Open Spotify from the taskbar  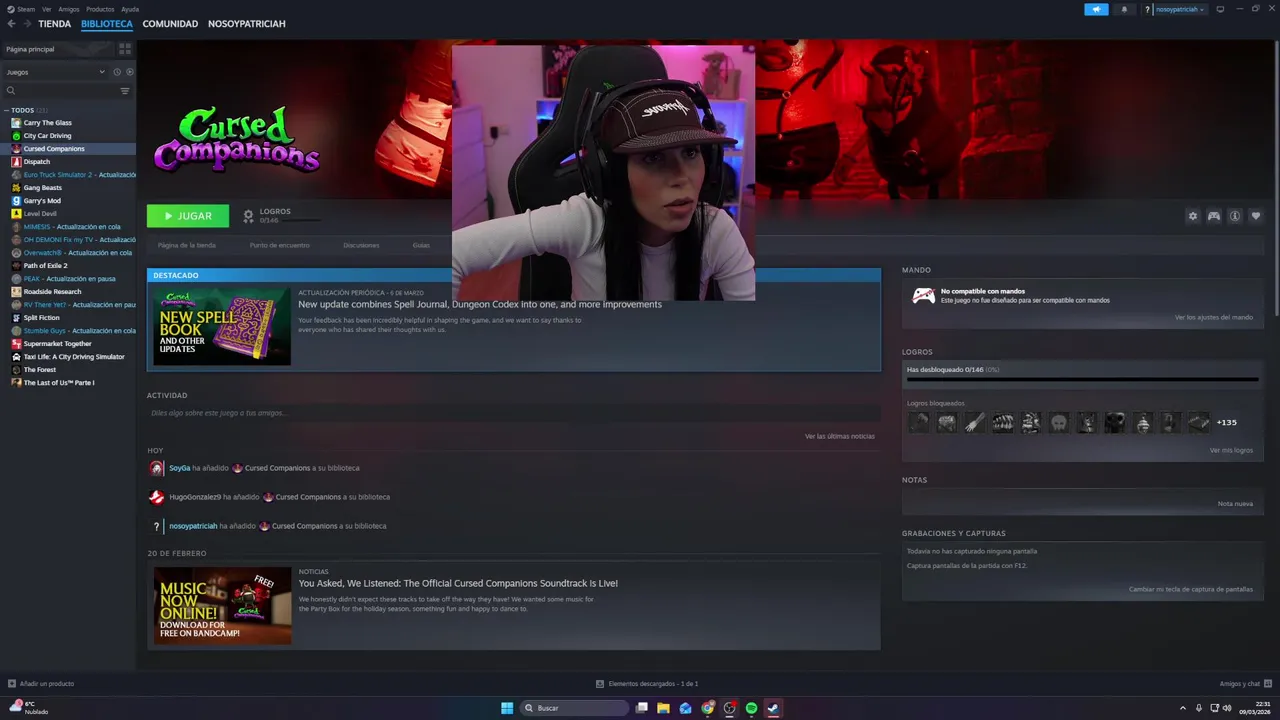751,708
